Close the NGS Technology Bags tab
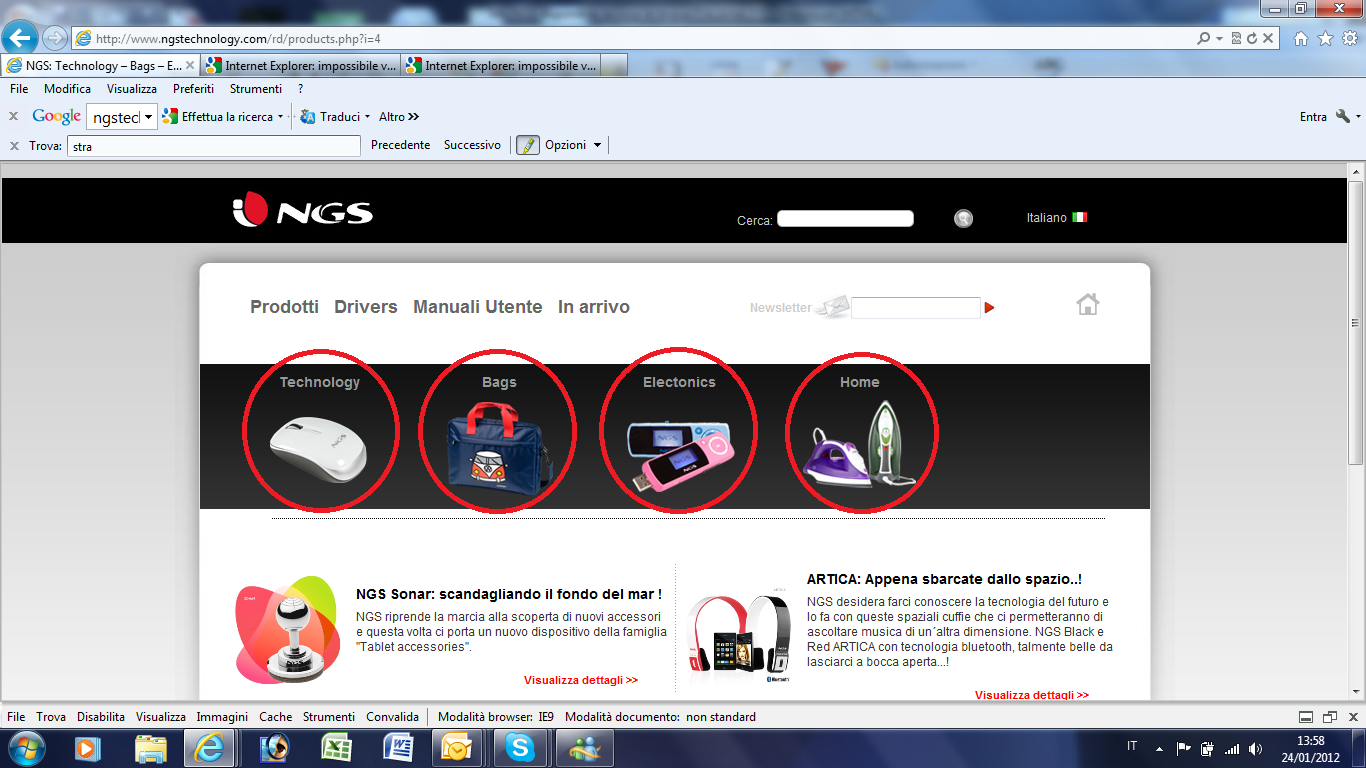This screenshot has width=1366, height=768. (191, 66)
